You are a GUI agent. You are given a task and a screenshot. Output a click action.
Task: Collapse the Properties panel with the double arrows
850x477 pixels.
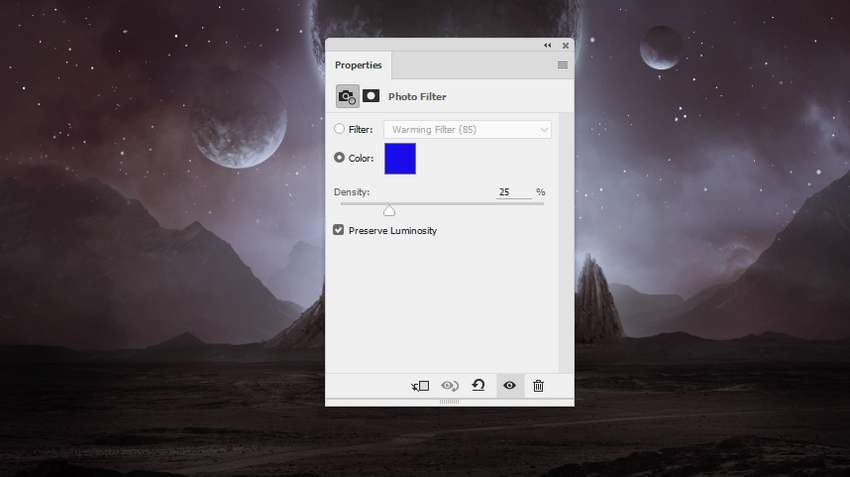548,46
